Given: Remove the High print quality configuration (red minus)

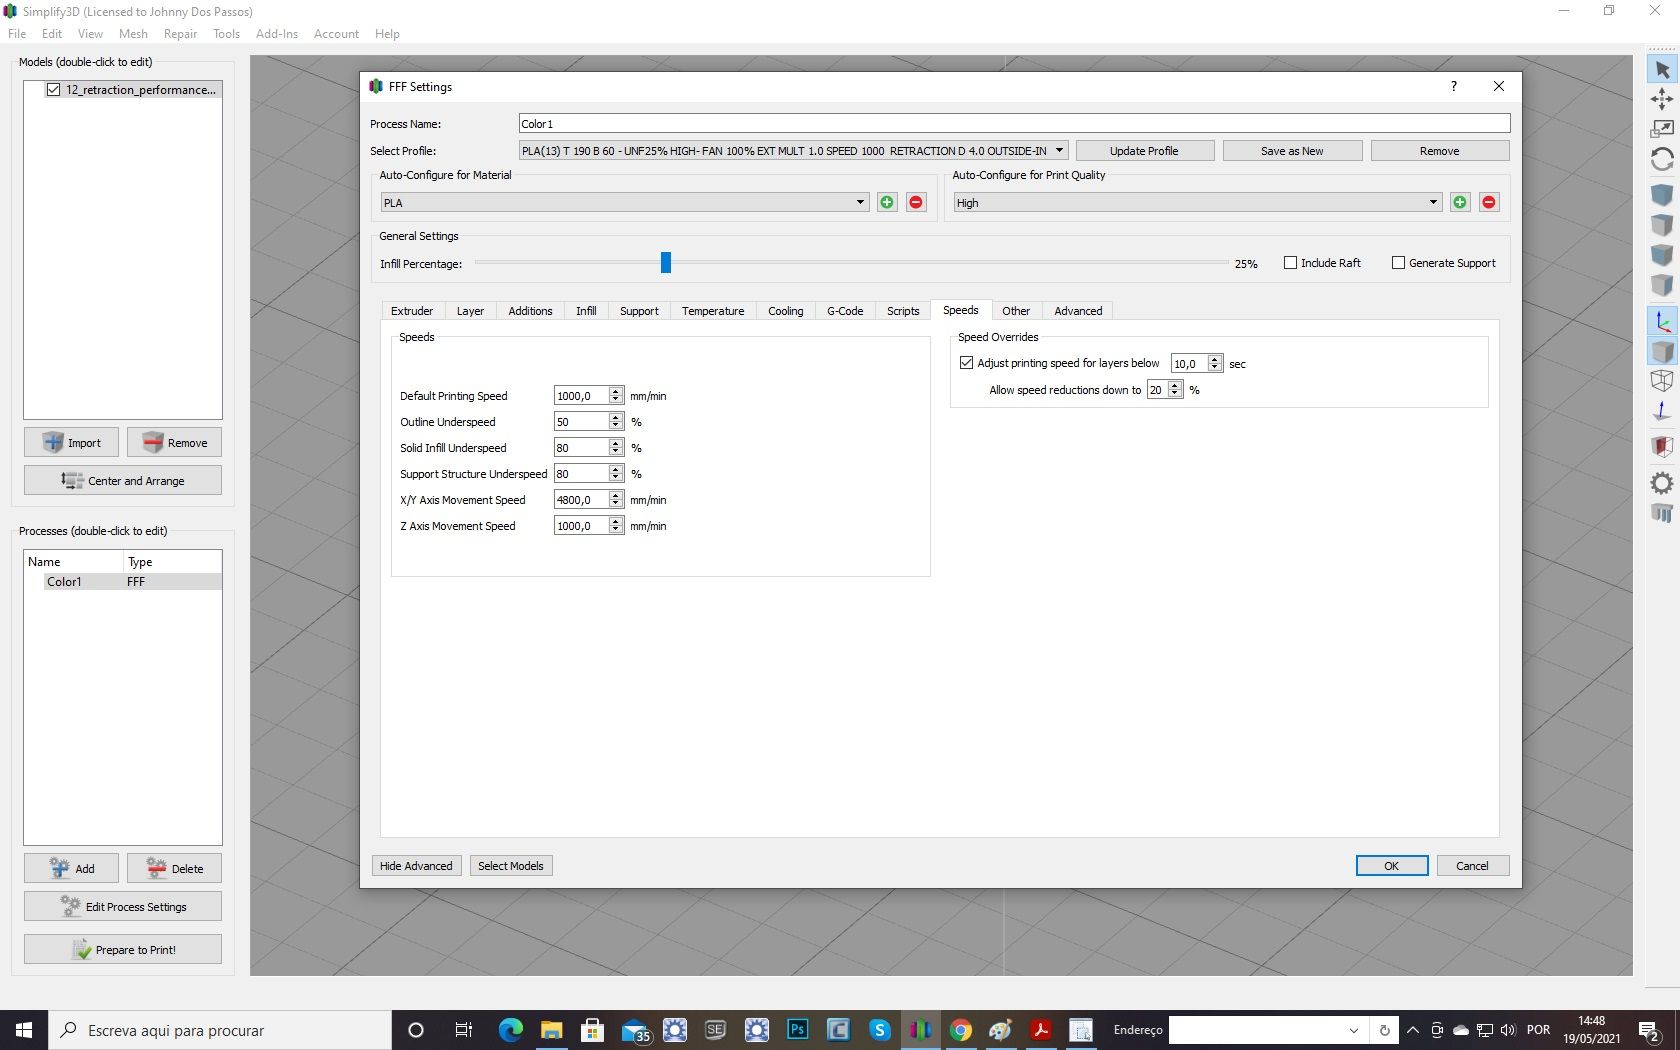Looking at the screenshot, I should 1489,202.
